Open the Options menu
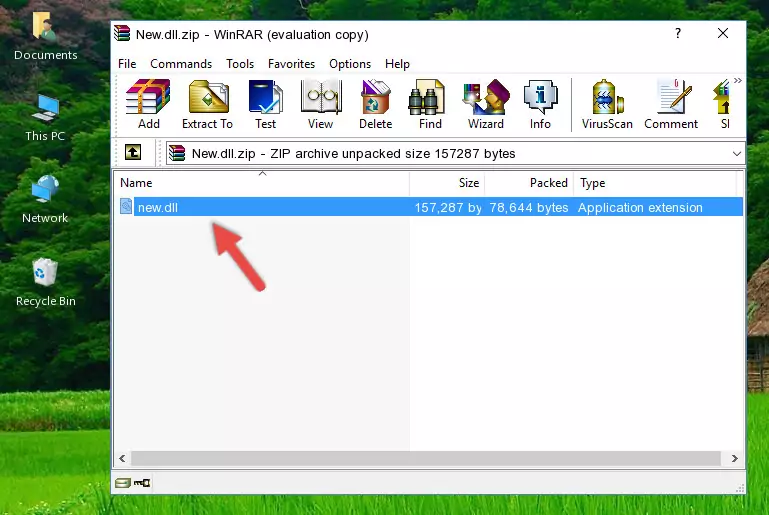The width and height of the screenshot is (769, 515). click(x=350, y=64)
